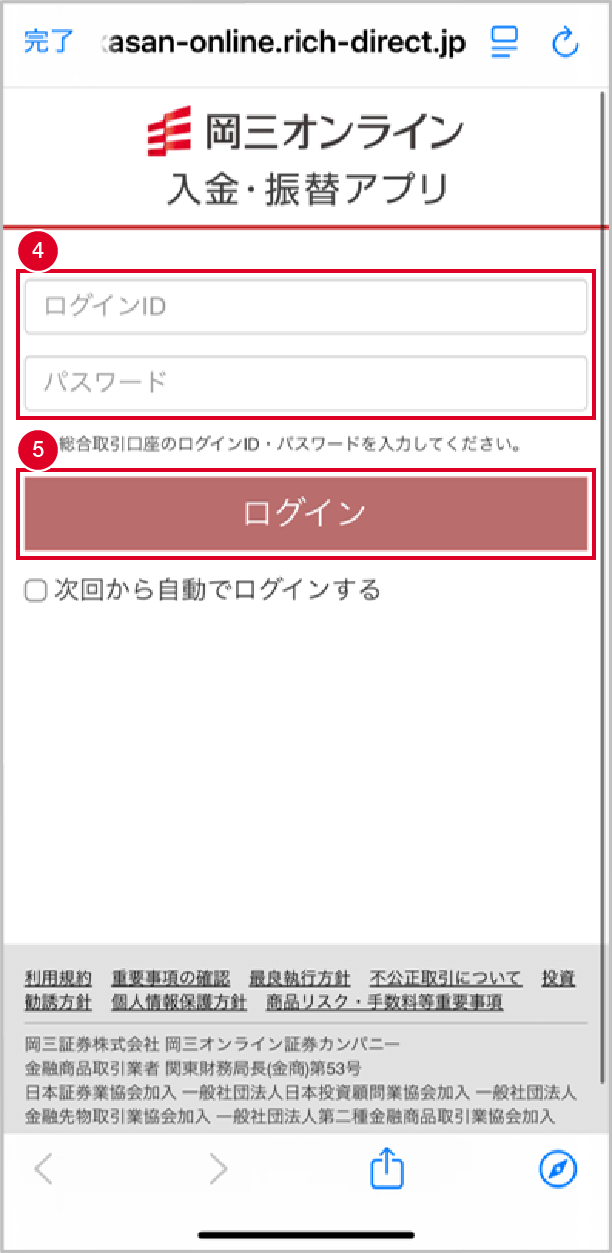
Task: Tap the 完了 button to close browser
Action: pyautogui.click(x=48, y=43)
